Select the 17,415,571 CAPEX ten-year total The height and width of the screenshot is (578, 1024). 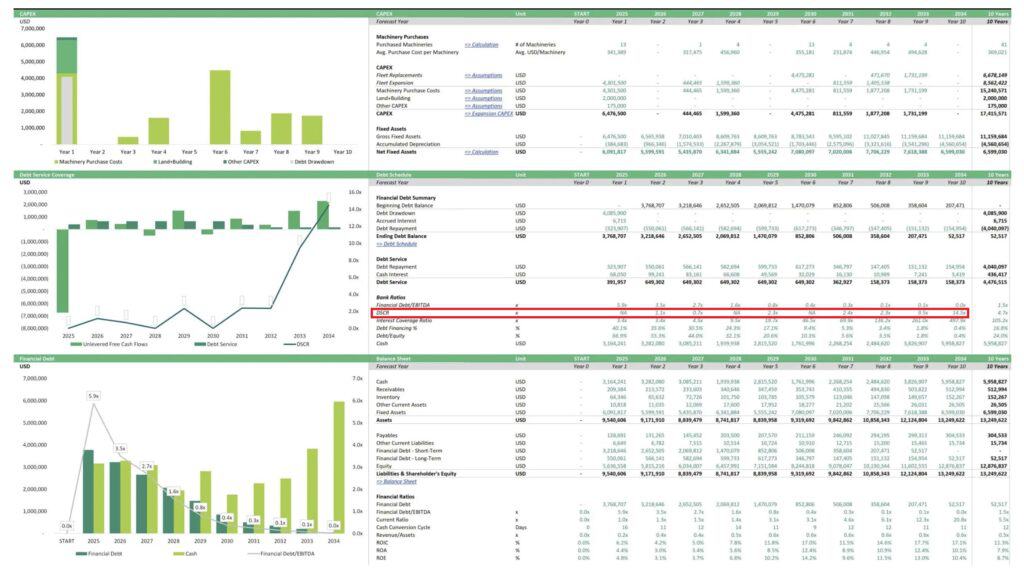(x=993, y=114)
